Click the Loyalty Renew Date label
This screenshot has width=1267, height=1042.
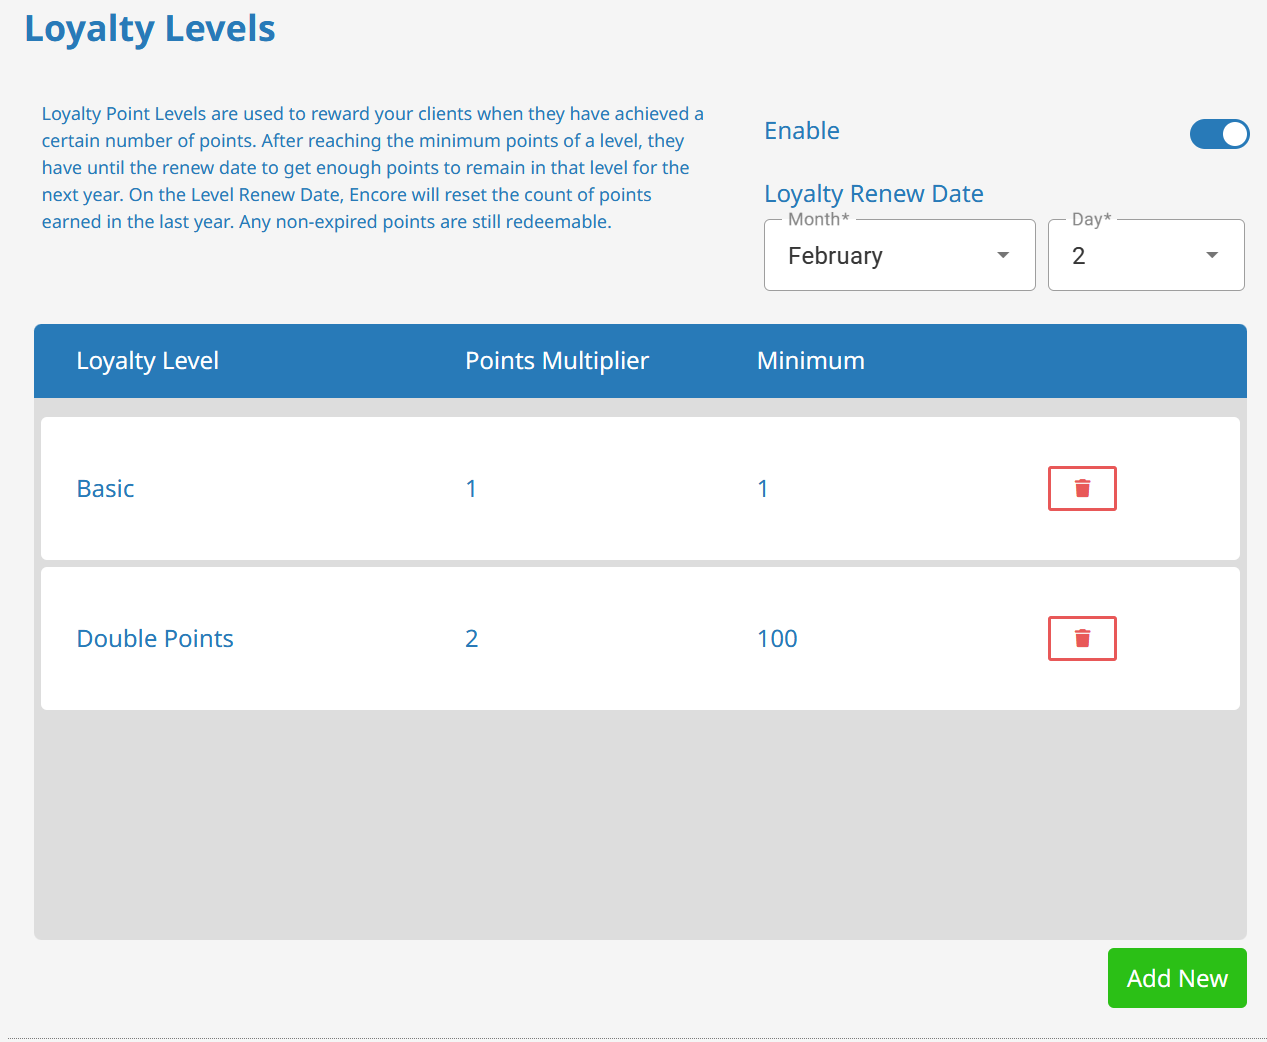coord(873,194)
